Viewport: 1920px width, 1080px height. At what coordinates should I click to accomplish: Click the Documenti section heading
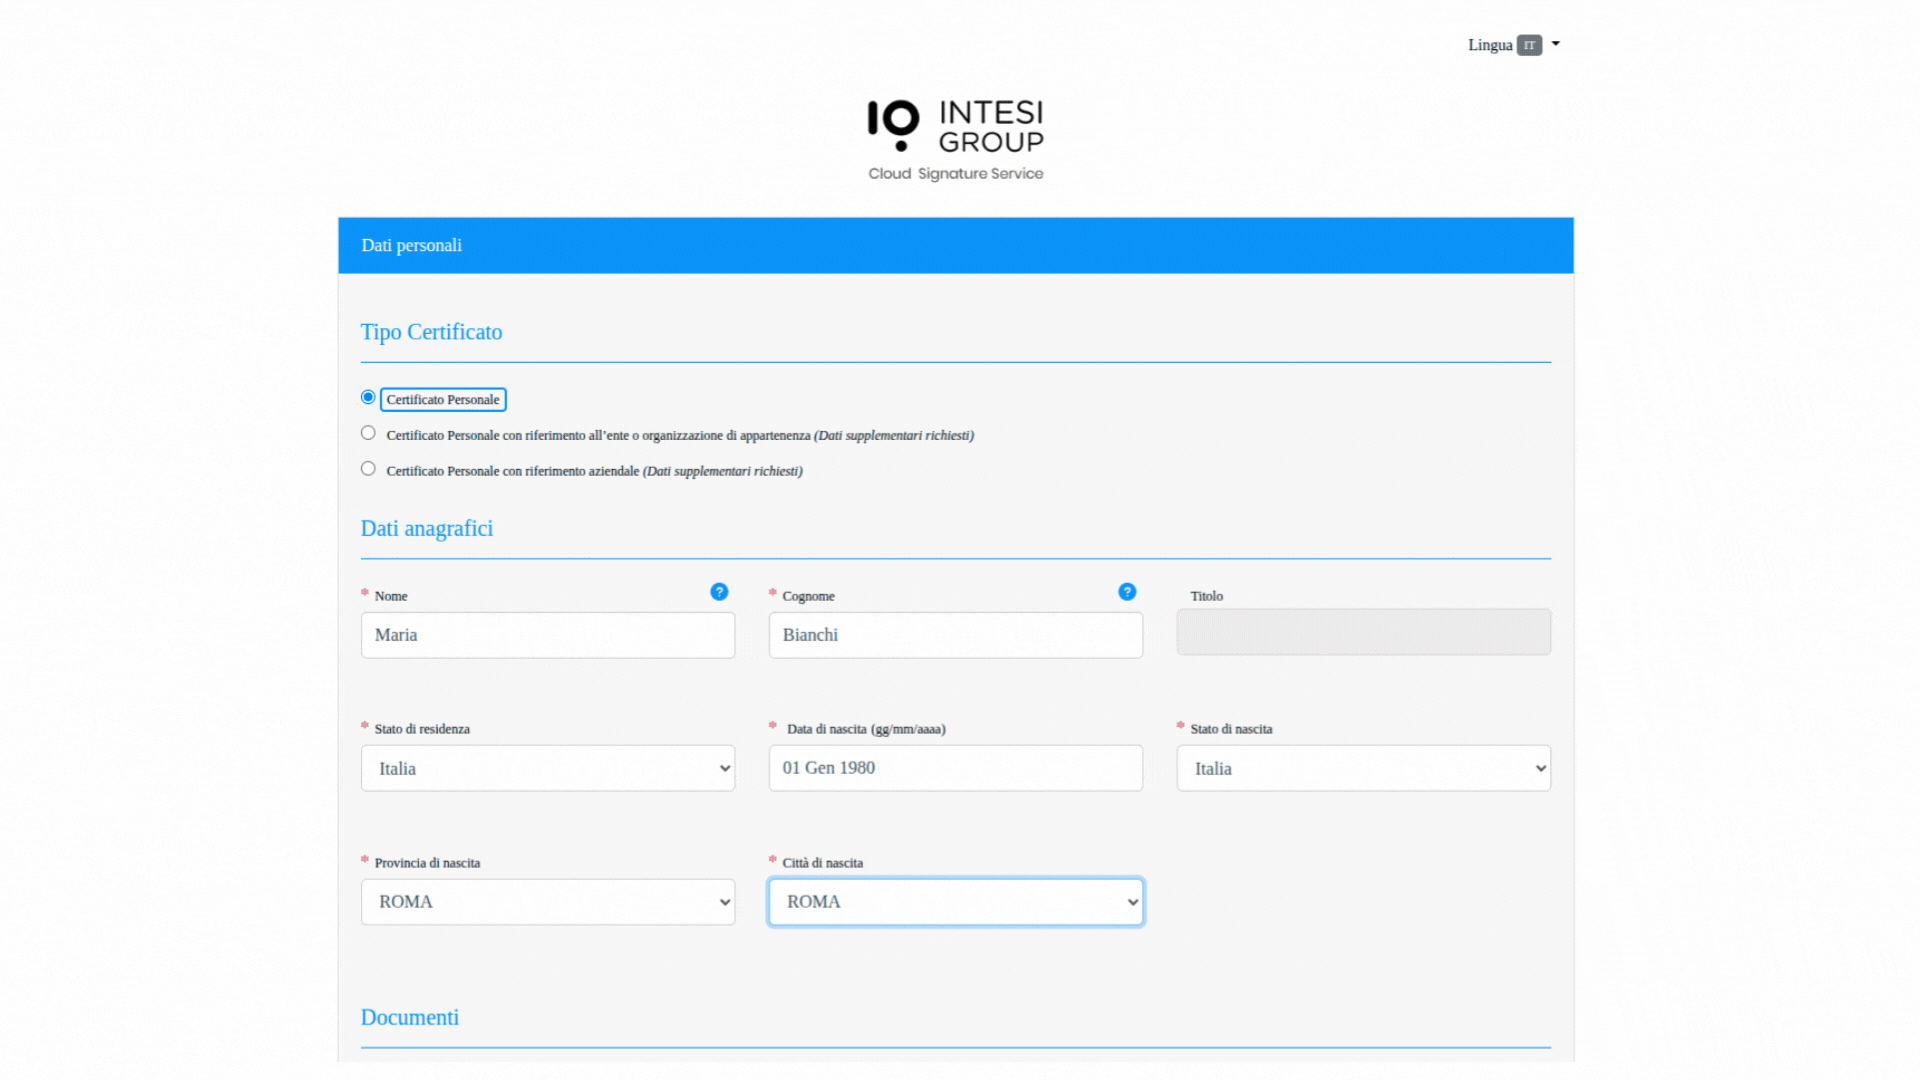pyautogui.click(x=410, y=1017)
